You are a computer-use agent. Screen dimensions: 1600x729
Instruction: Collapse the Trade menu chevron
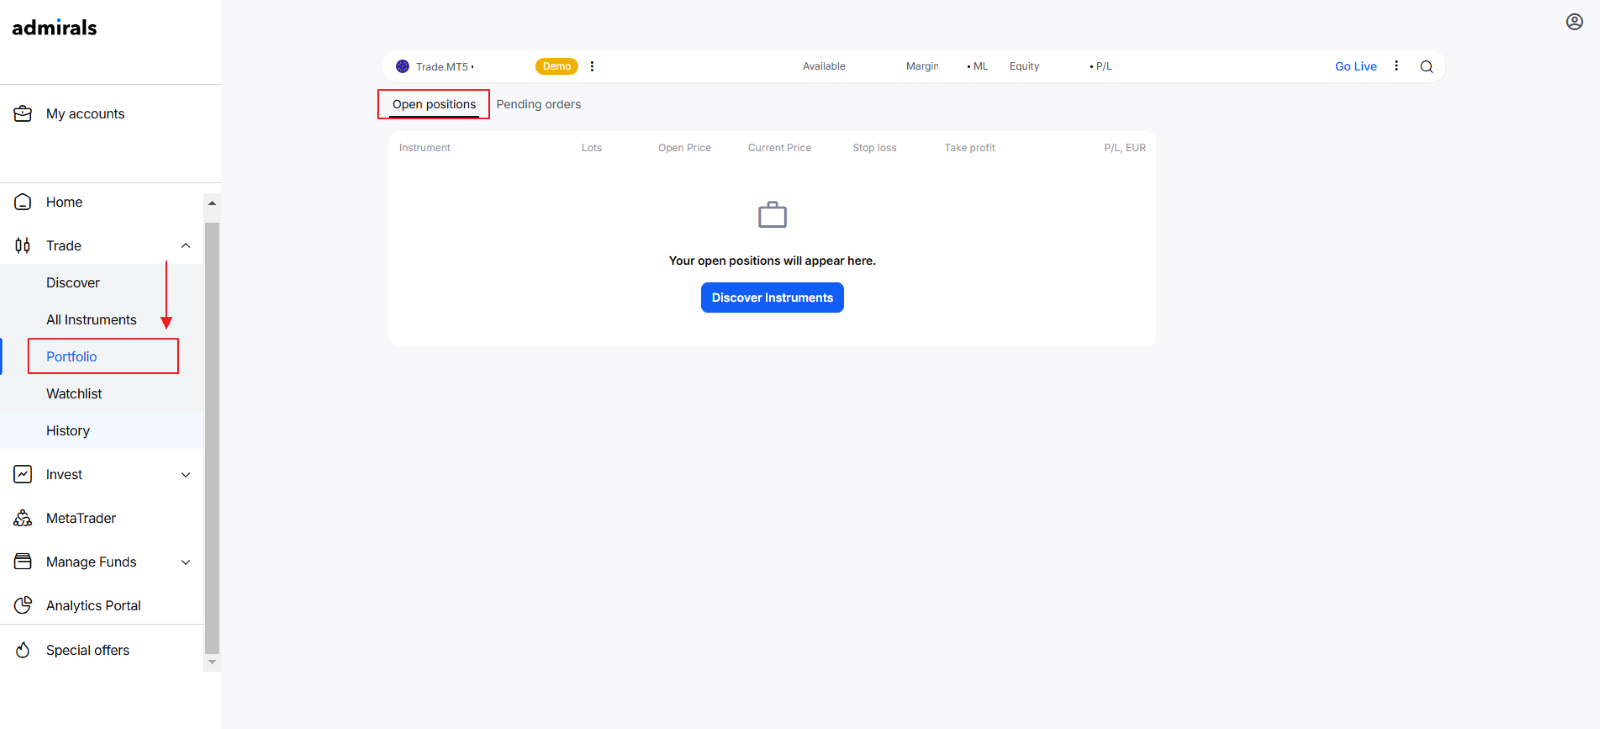(185, 246)
